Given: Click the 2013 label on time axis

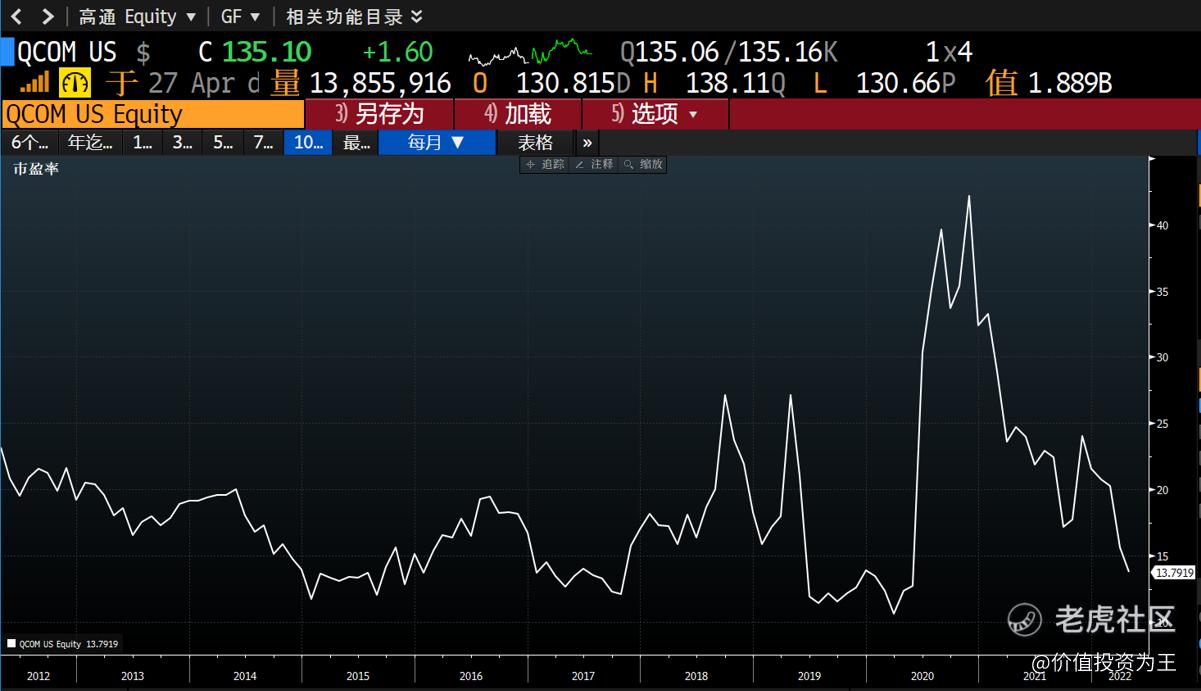Looking at the screenshot, I should pos(132,676).
